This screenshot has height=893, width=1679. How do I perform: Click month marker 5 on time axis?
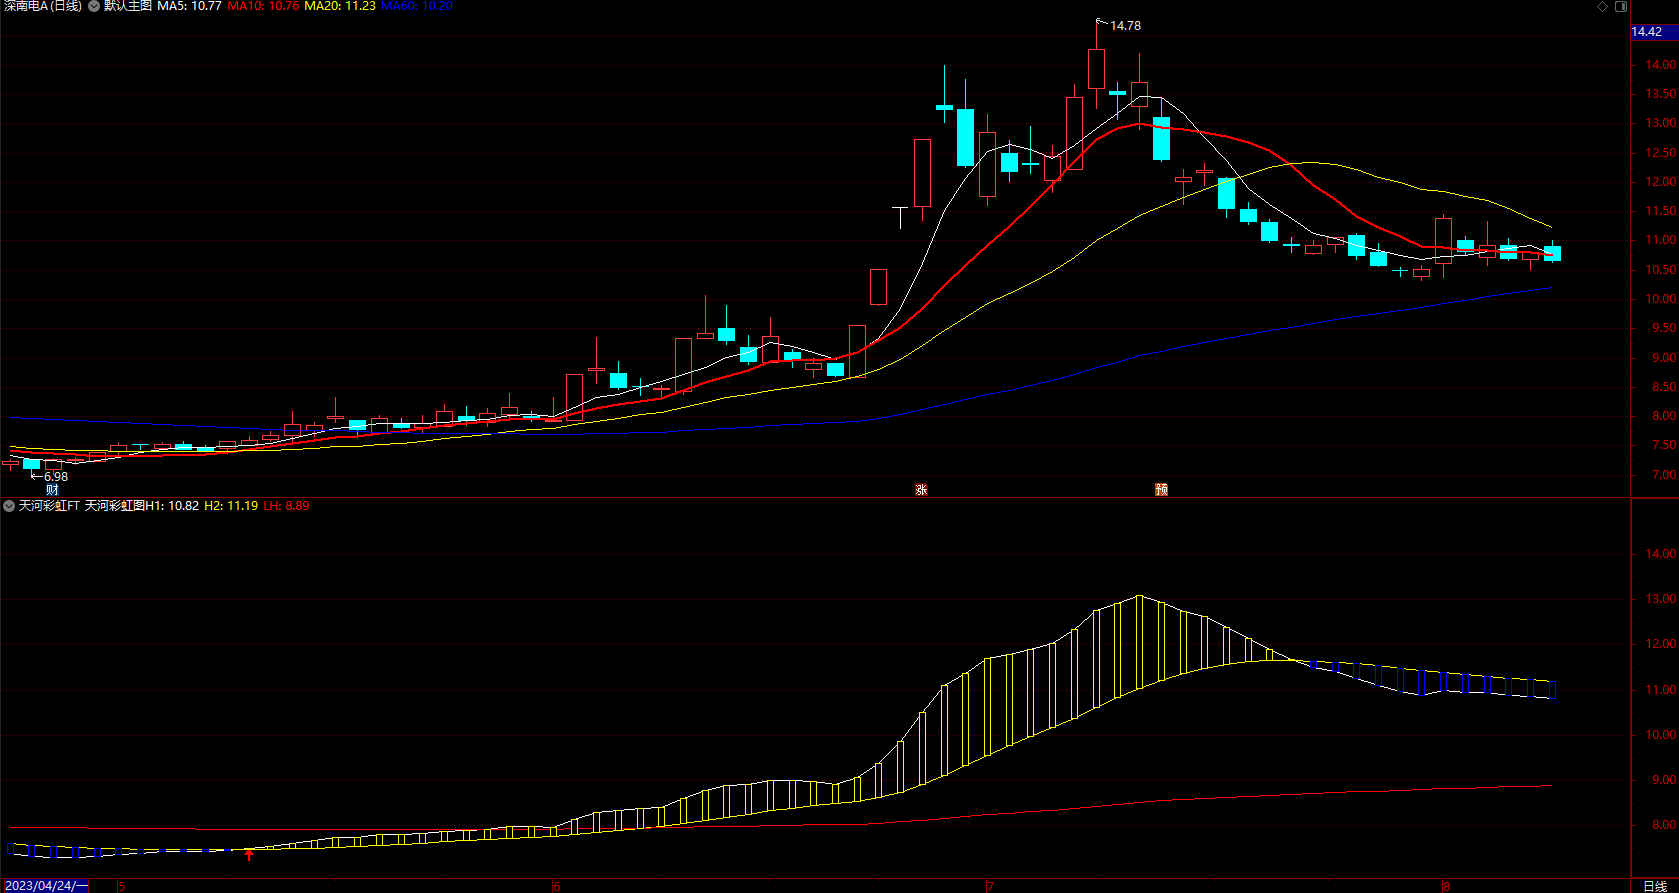coord(122,886)
